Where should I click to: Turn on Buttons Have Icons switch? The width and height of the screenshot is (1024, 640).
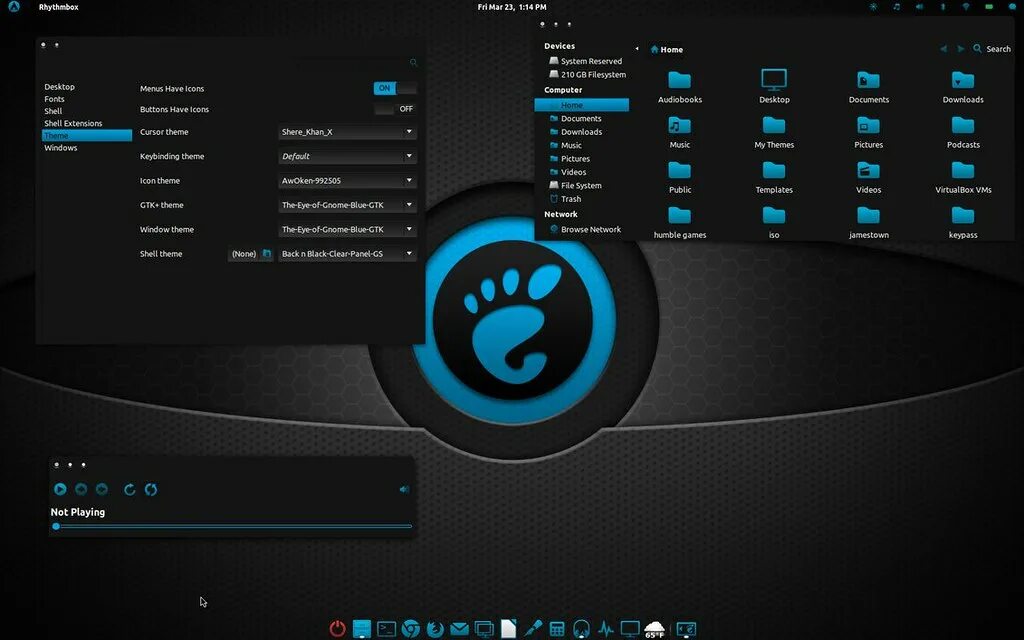point(395,109)
